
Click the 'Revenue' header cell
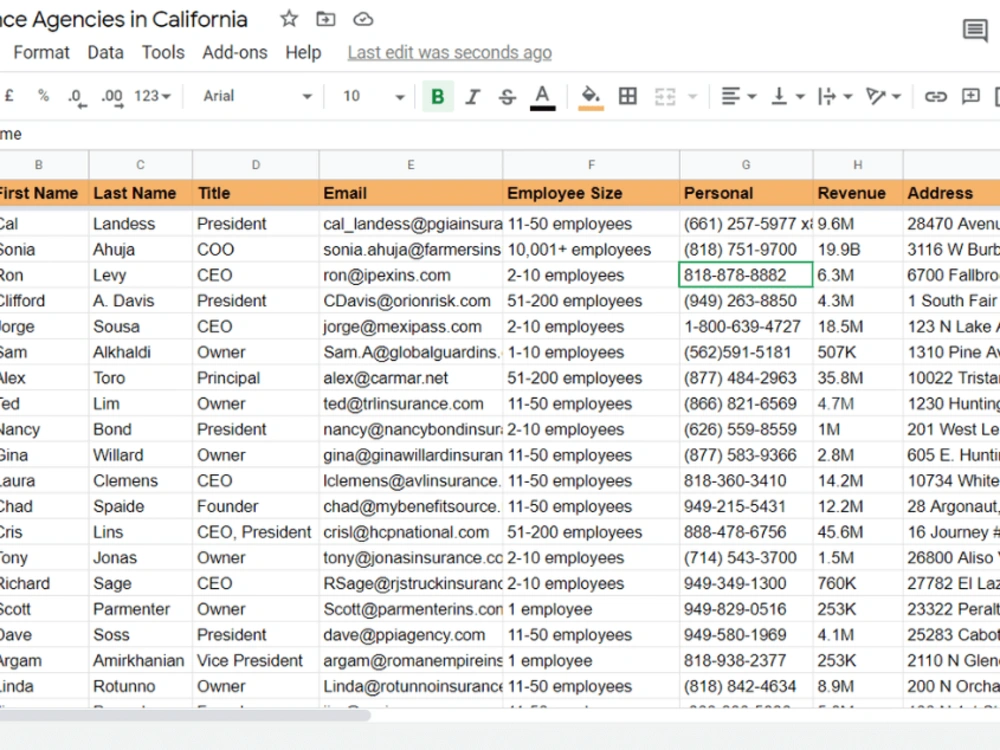(858, 193)
